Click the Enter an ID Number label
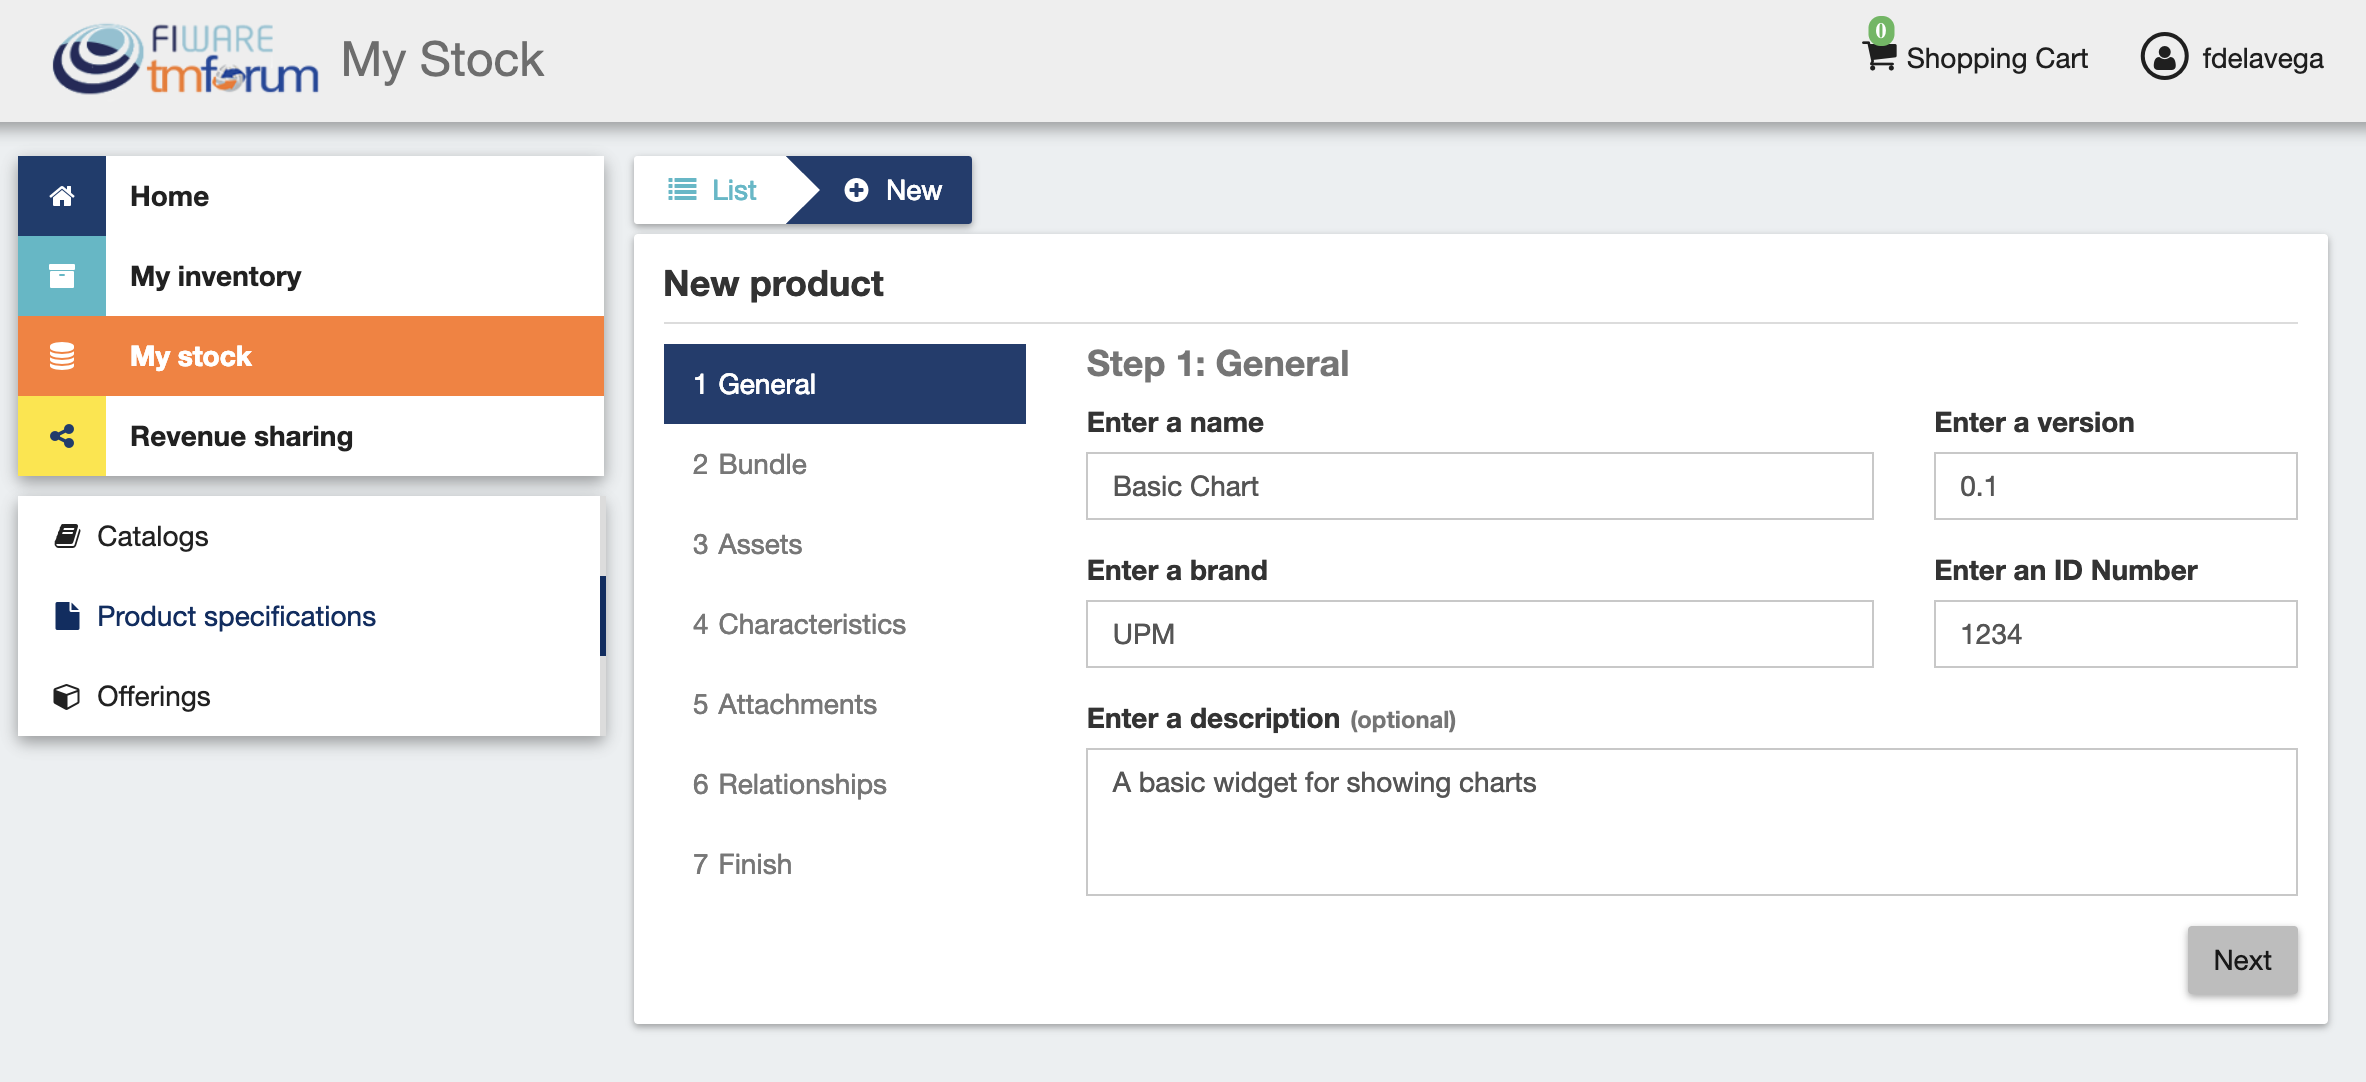Screen dimensions: 2366x1082 tap(2066, 570)
